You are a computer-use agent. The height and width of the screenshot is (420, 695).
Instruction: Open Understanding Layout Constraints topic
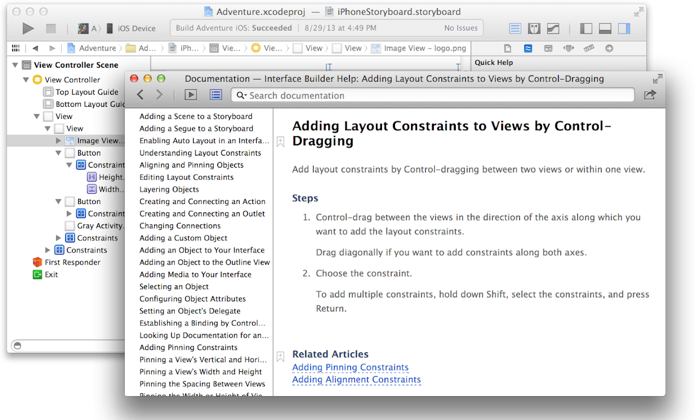click(x=200, y=153)
